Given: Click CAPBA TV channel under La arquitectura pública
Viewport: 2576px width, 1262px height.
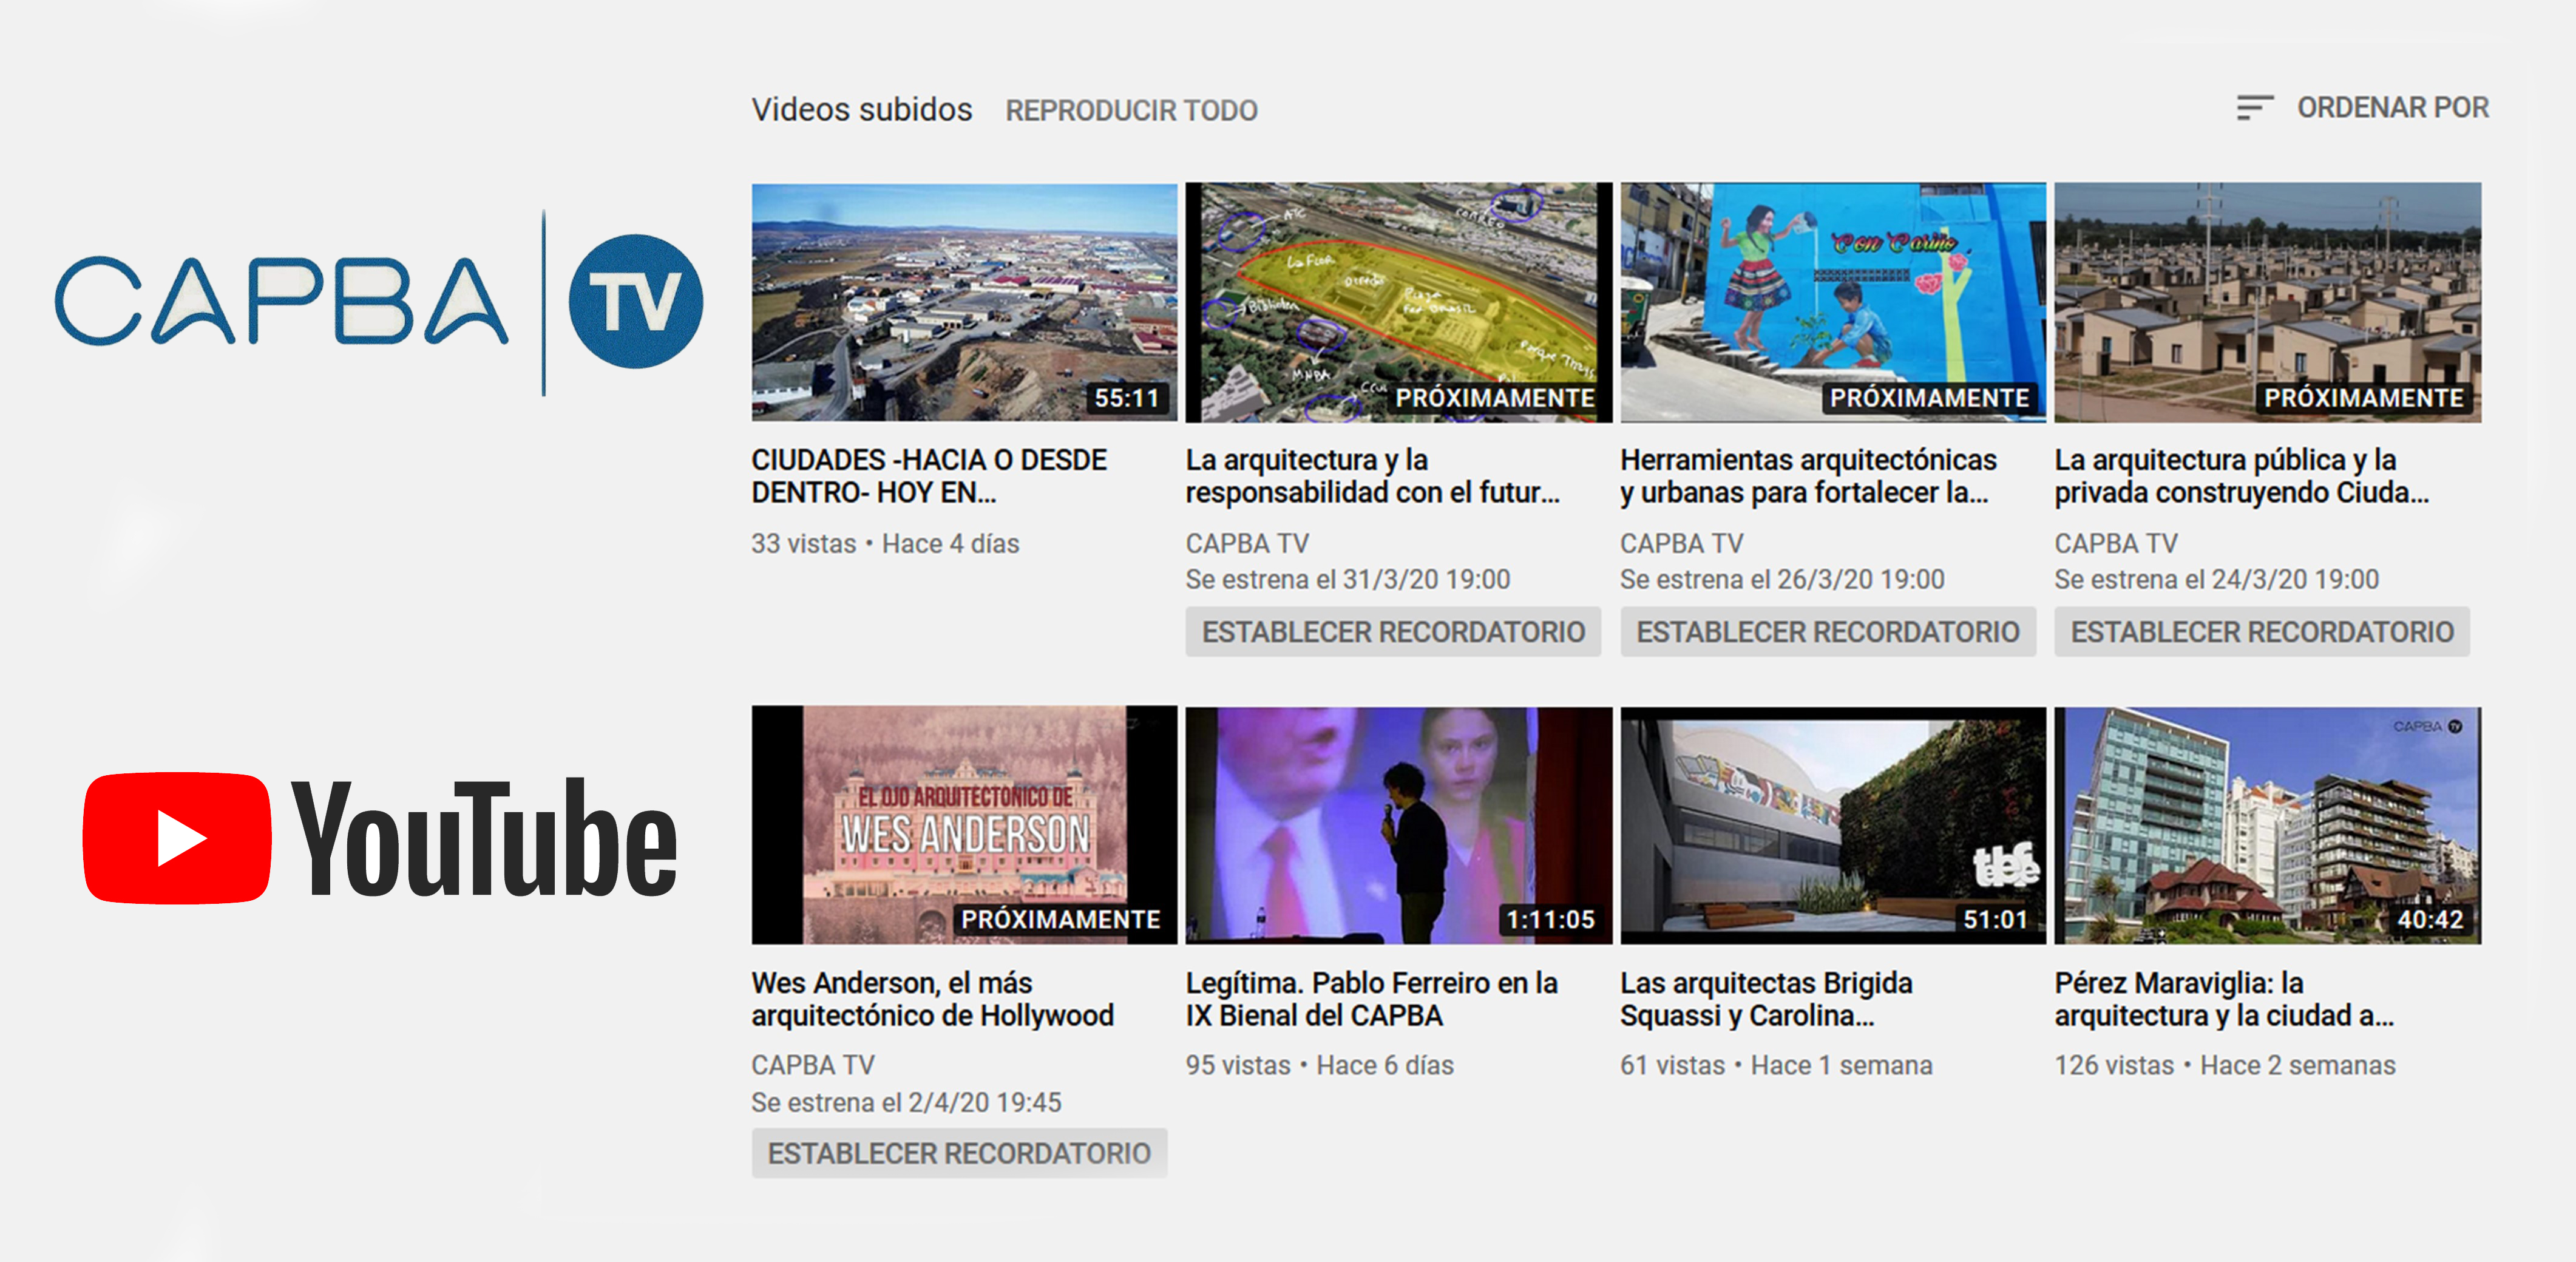Looking at the screenshot, I should pos(2116,543).
